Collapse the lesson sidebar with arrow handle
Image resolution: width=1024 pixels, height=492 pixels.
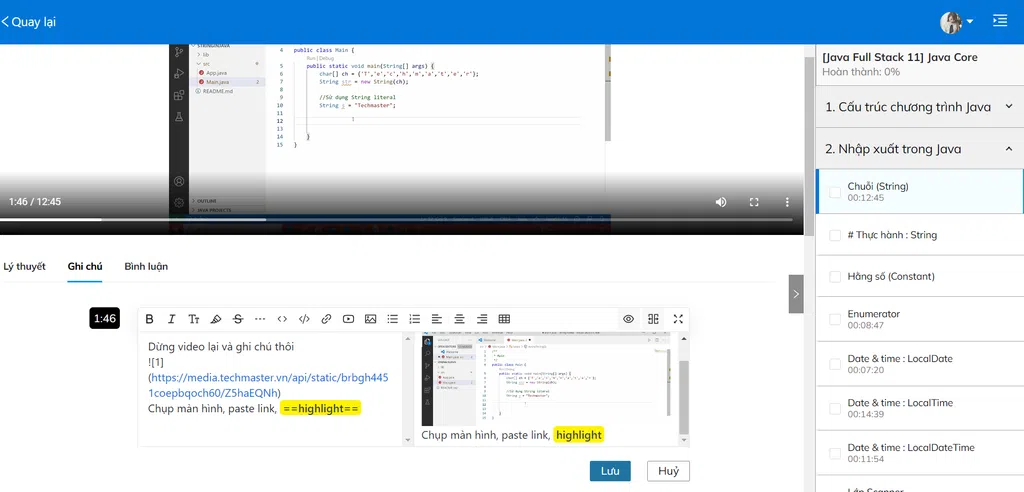[796, 294]
